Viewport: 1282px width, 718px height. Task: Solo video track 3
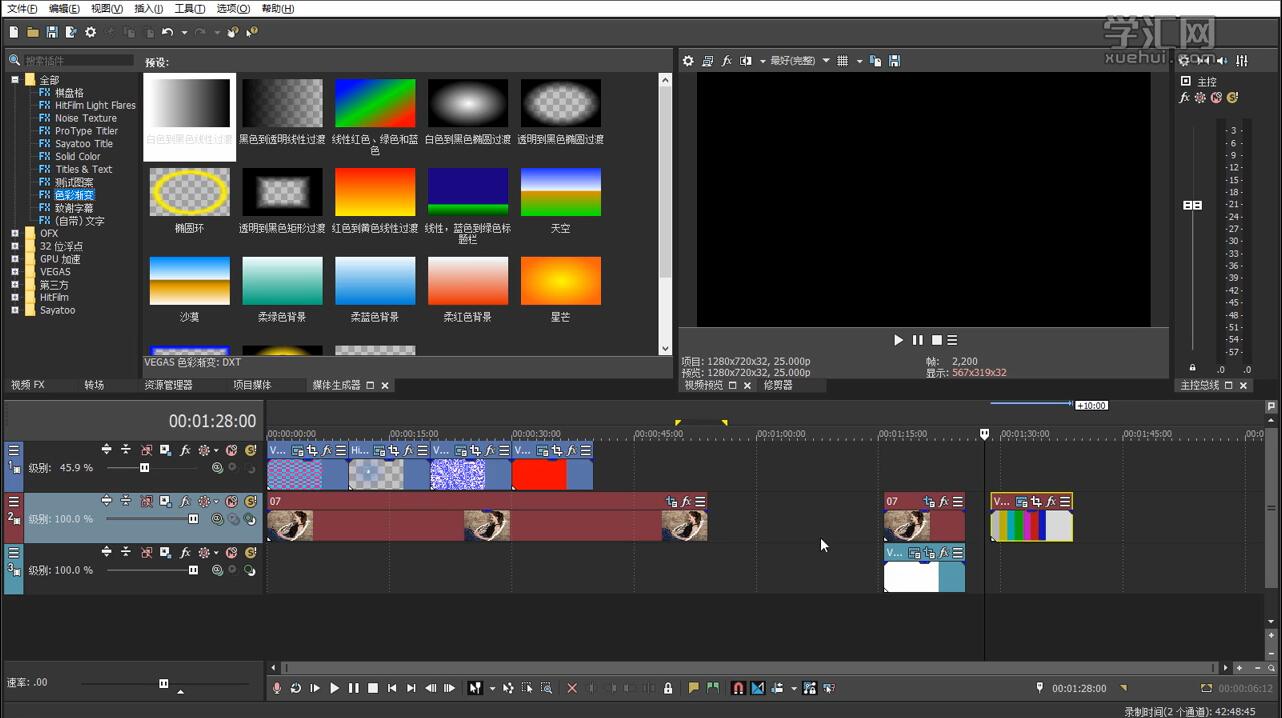[250, 552]
